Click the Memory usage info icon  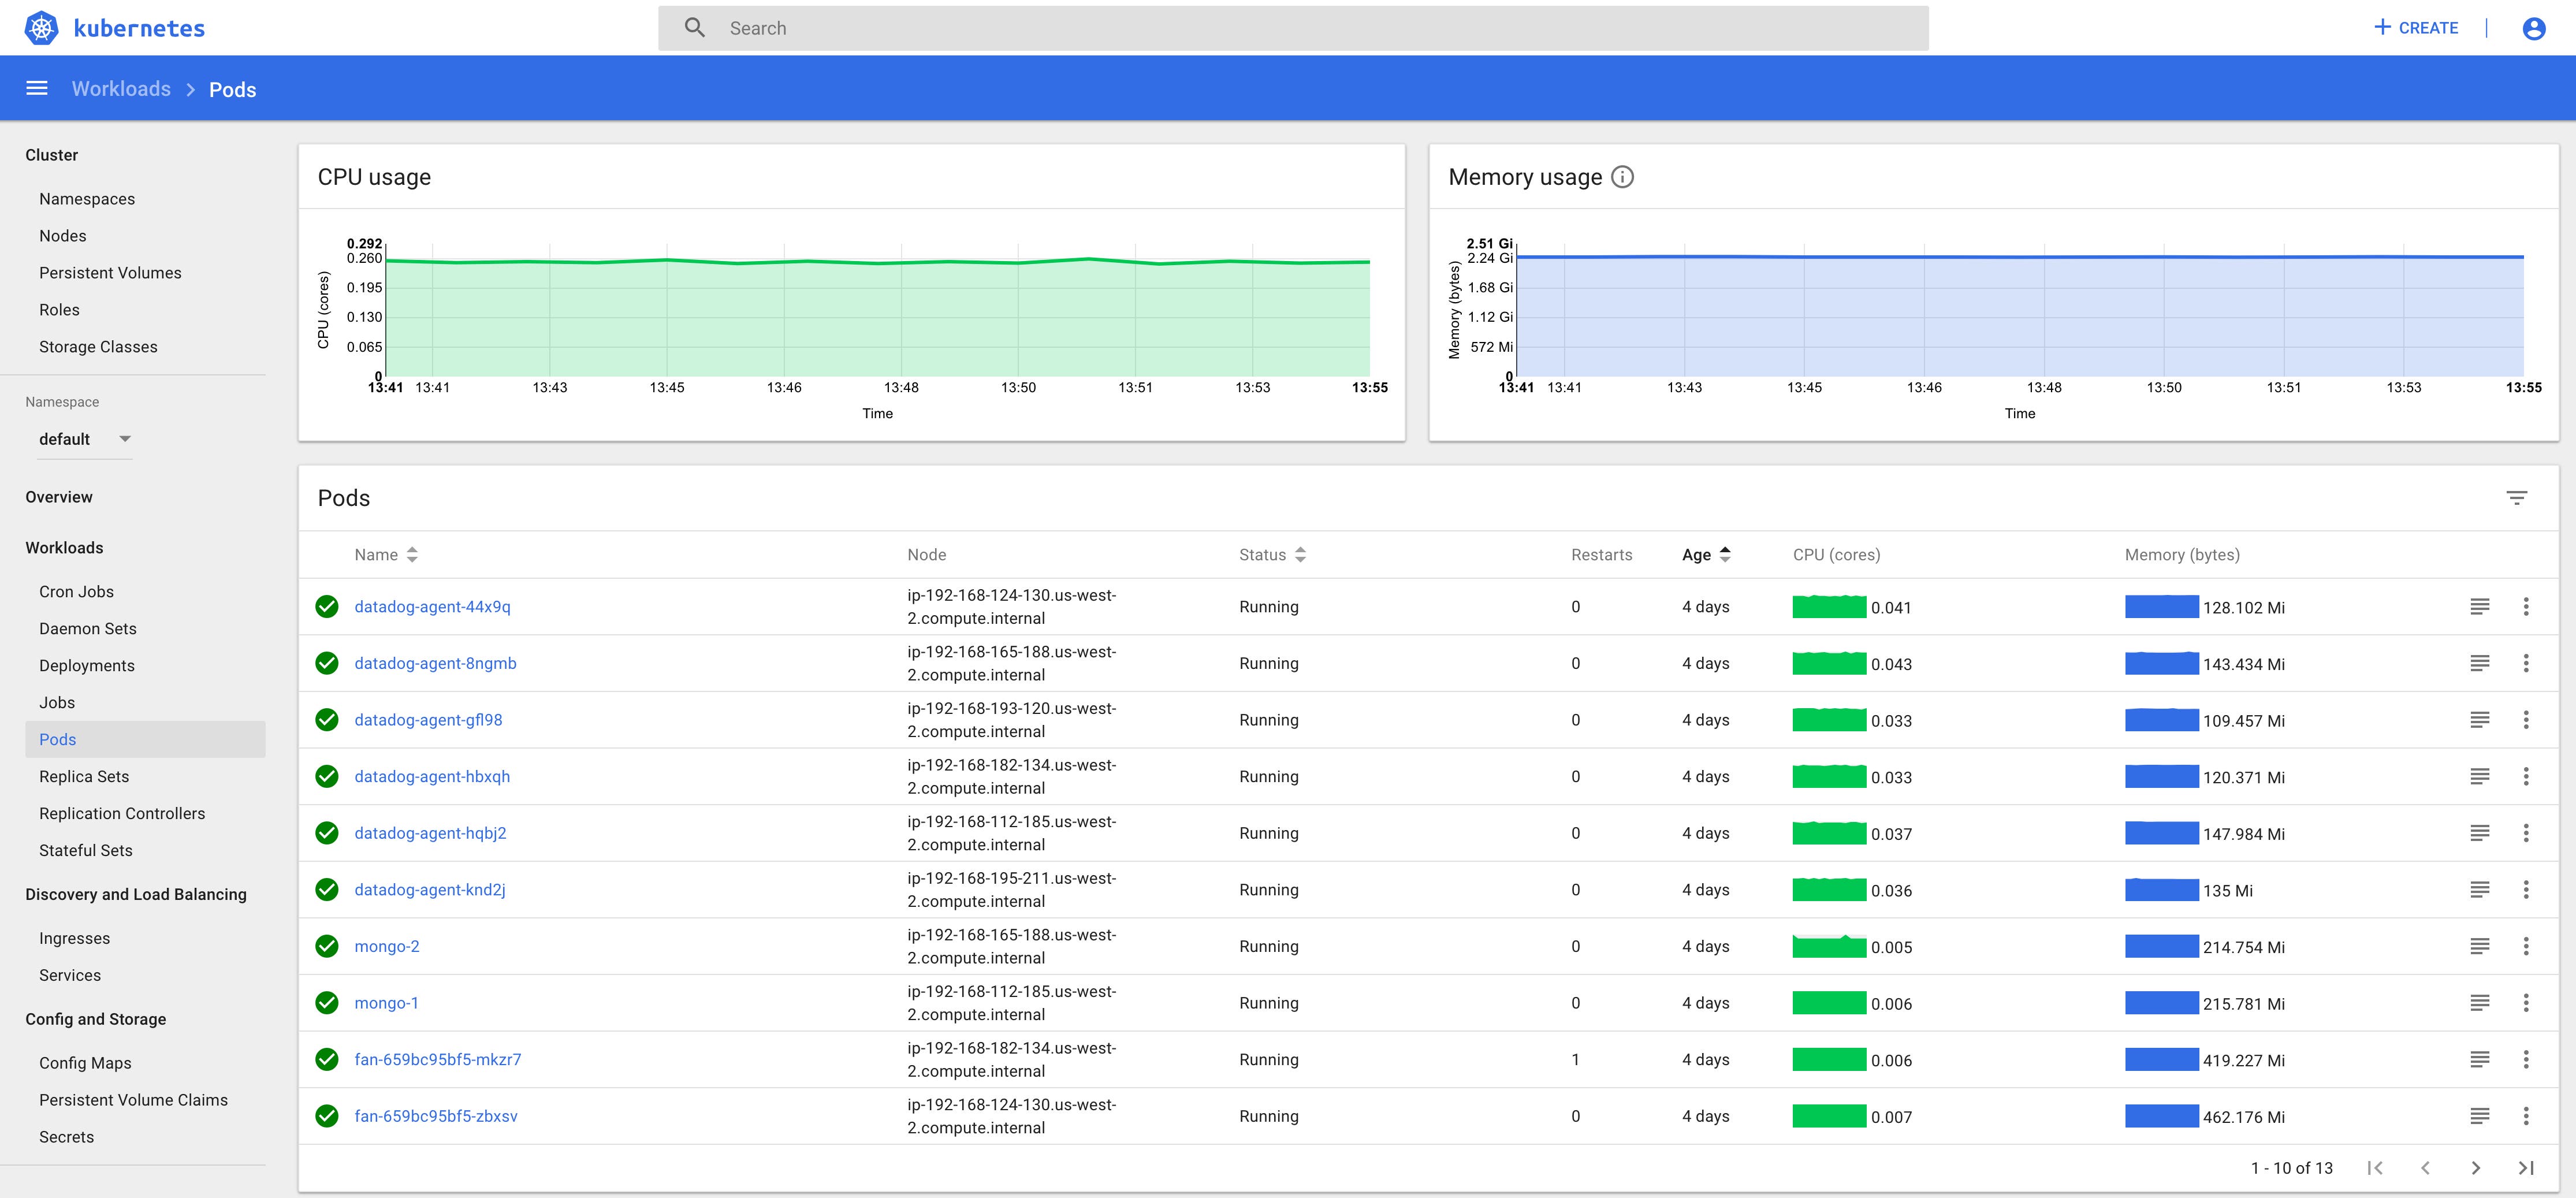pyautogui.click(x=1622, y=177)
